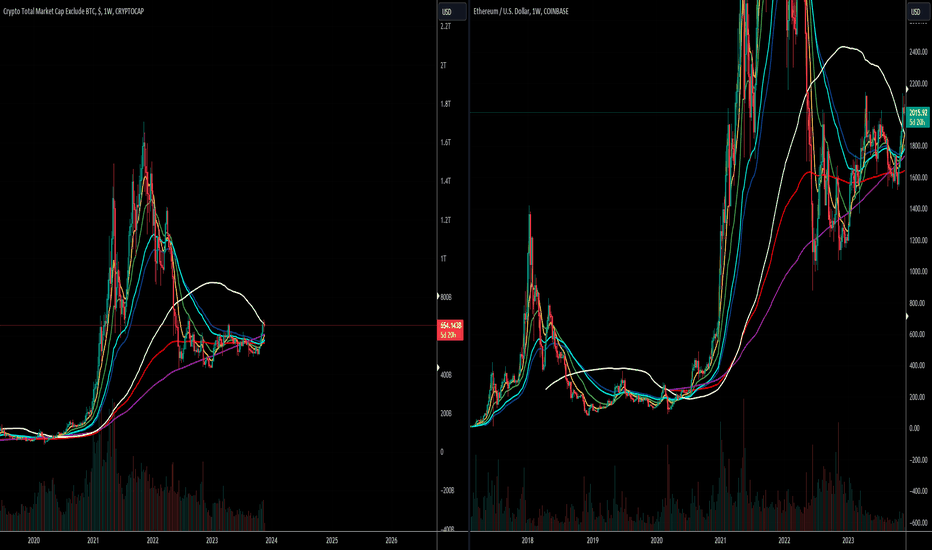
Task: Open USD currency dropdown on Ethereum chart
Action: click(918, 11)
